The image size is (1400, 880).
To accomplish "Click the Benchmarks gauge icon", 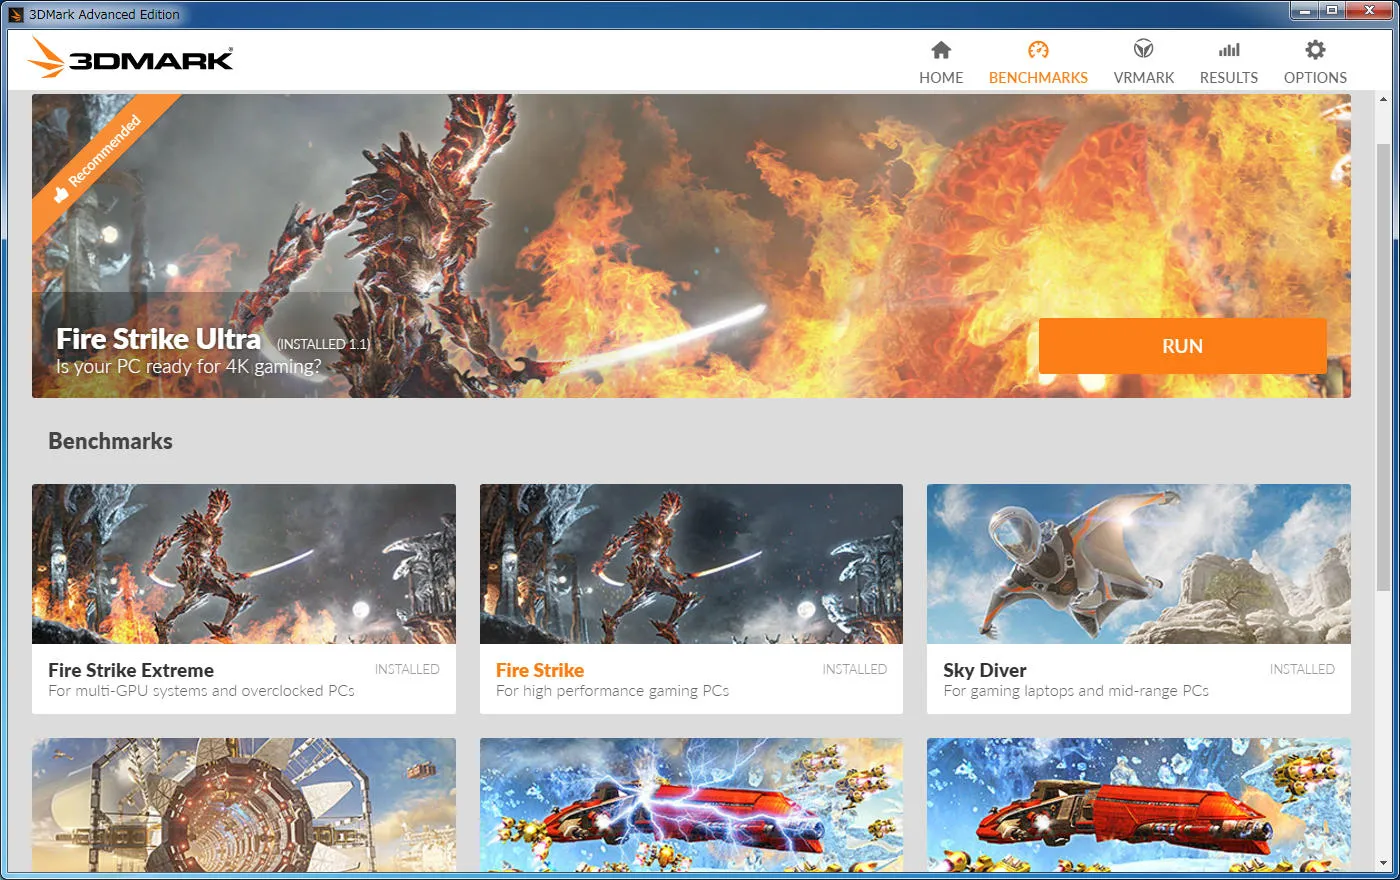I will [x=1038, y=50].
